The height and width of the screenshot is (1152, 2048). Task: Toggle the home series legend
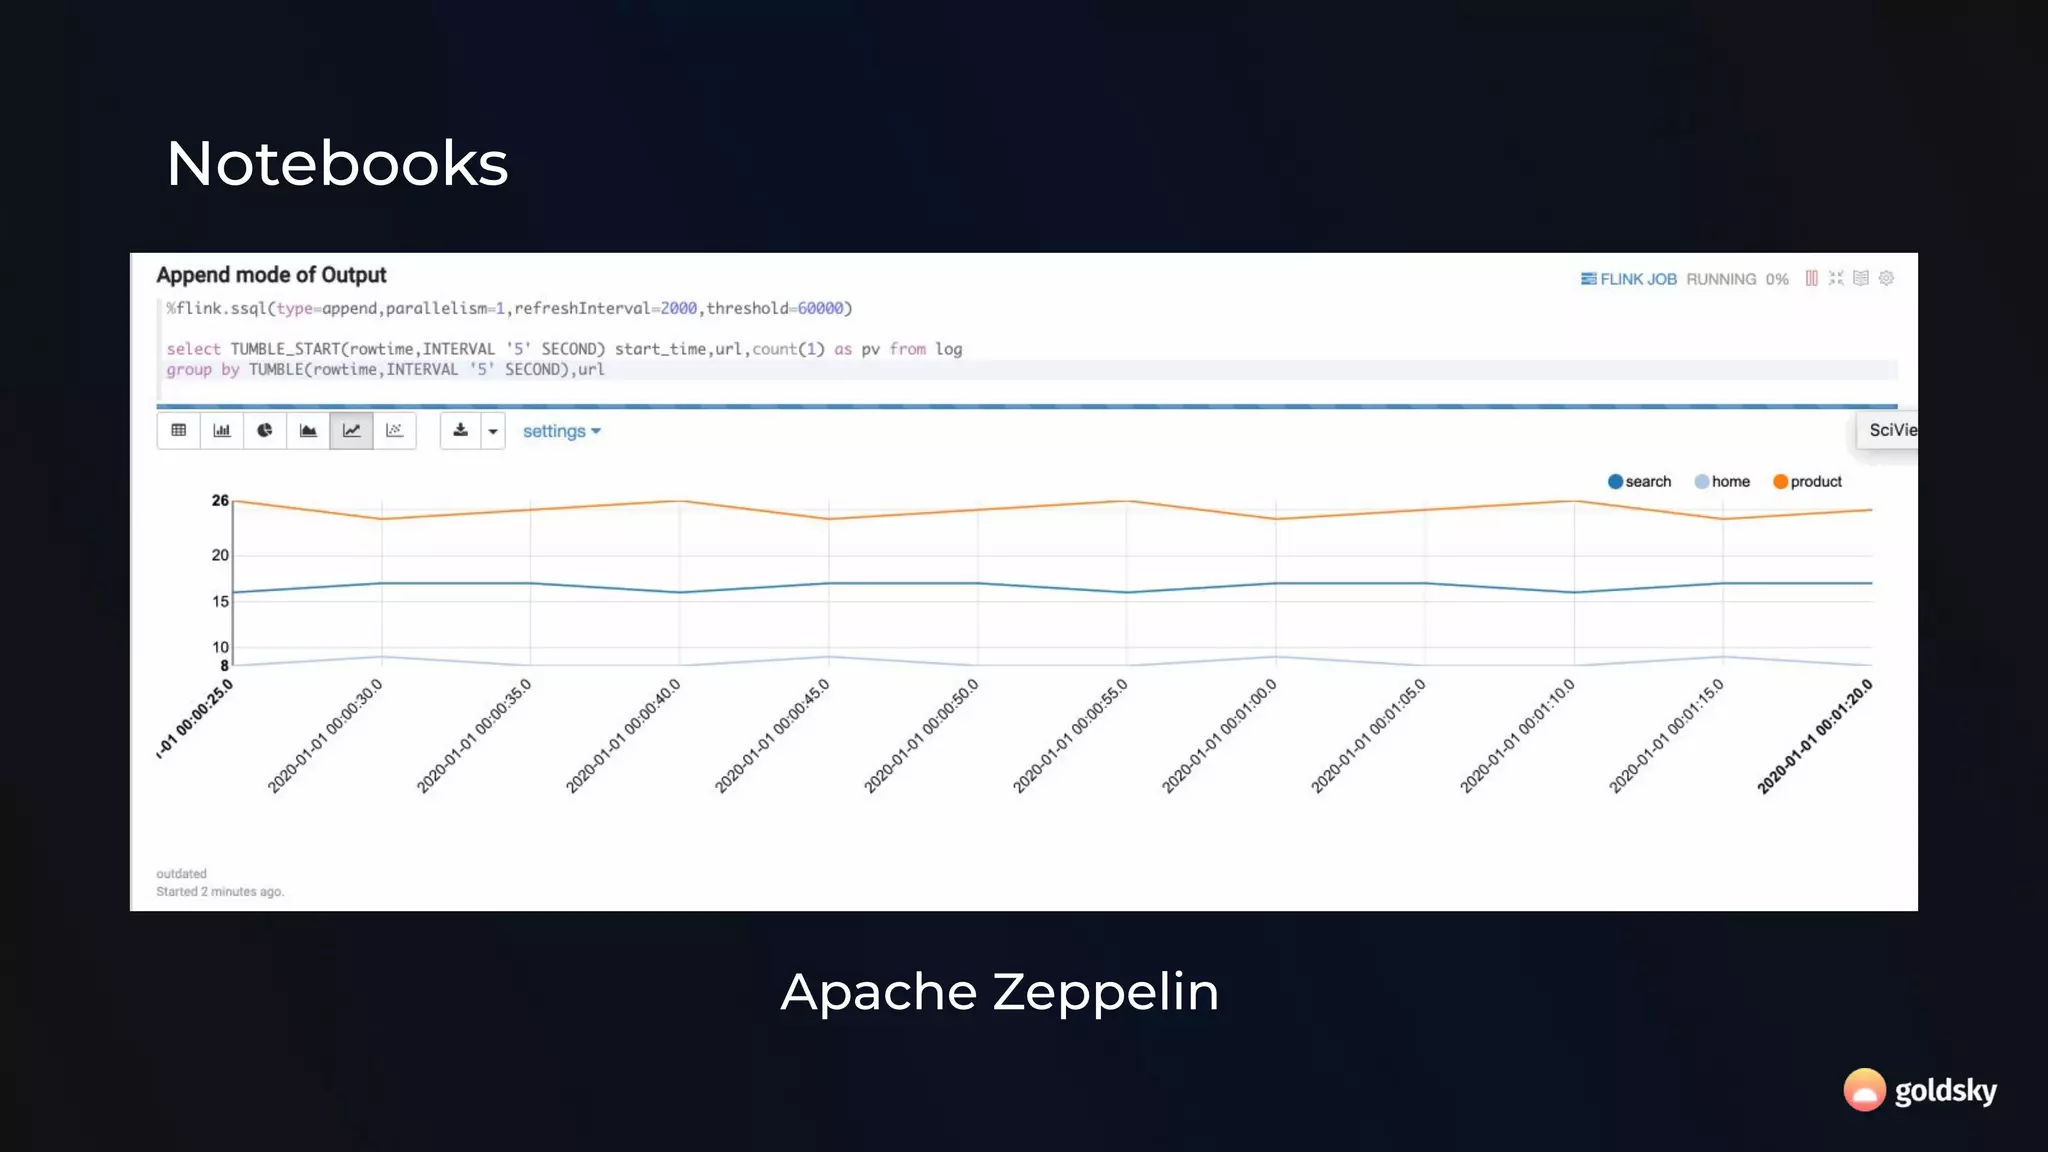coord(1722,481)
